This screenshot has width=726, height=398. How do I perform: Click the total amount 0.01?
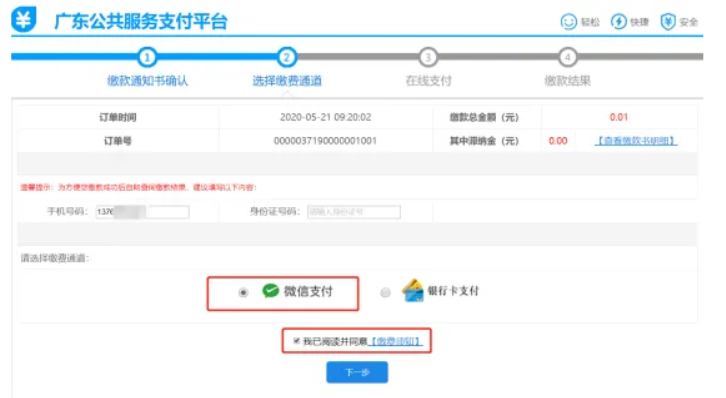coord(619,117)
